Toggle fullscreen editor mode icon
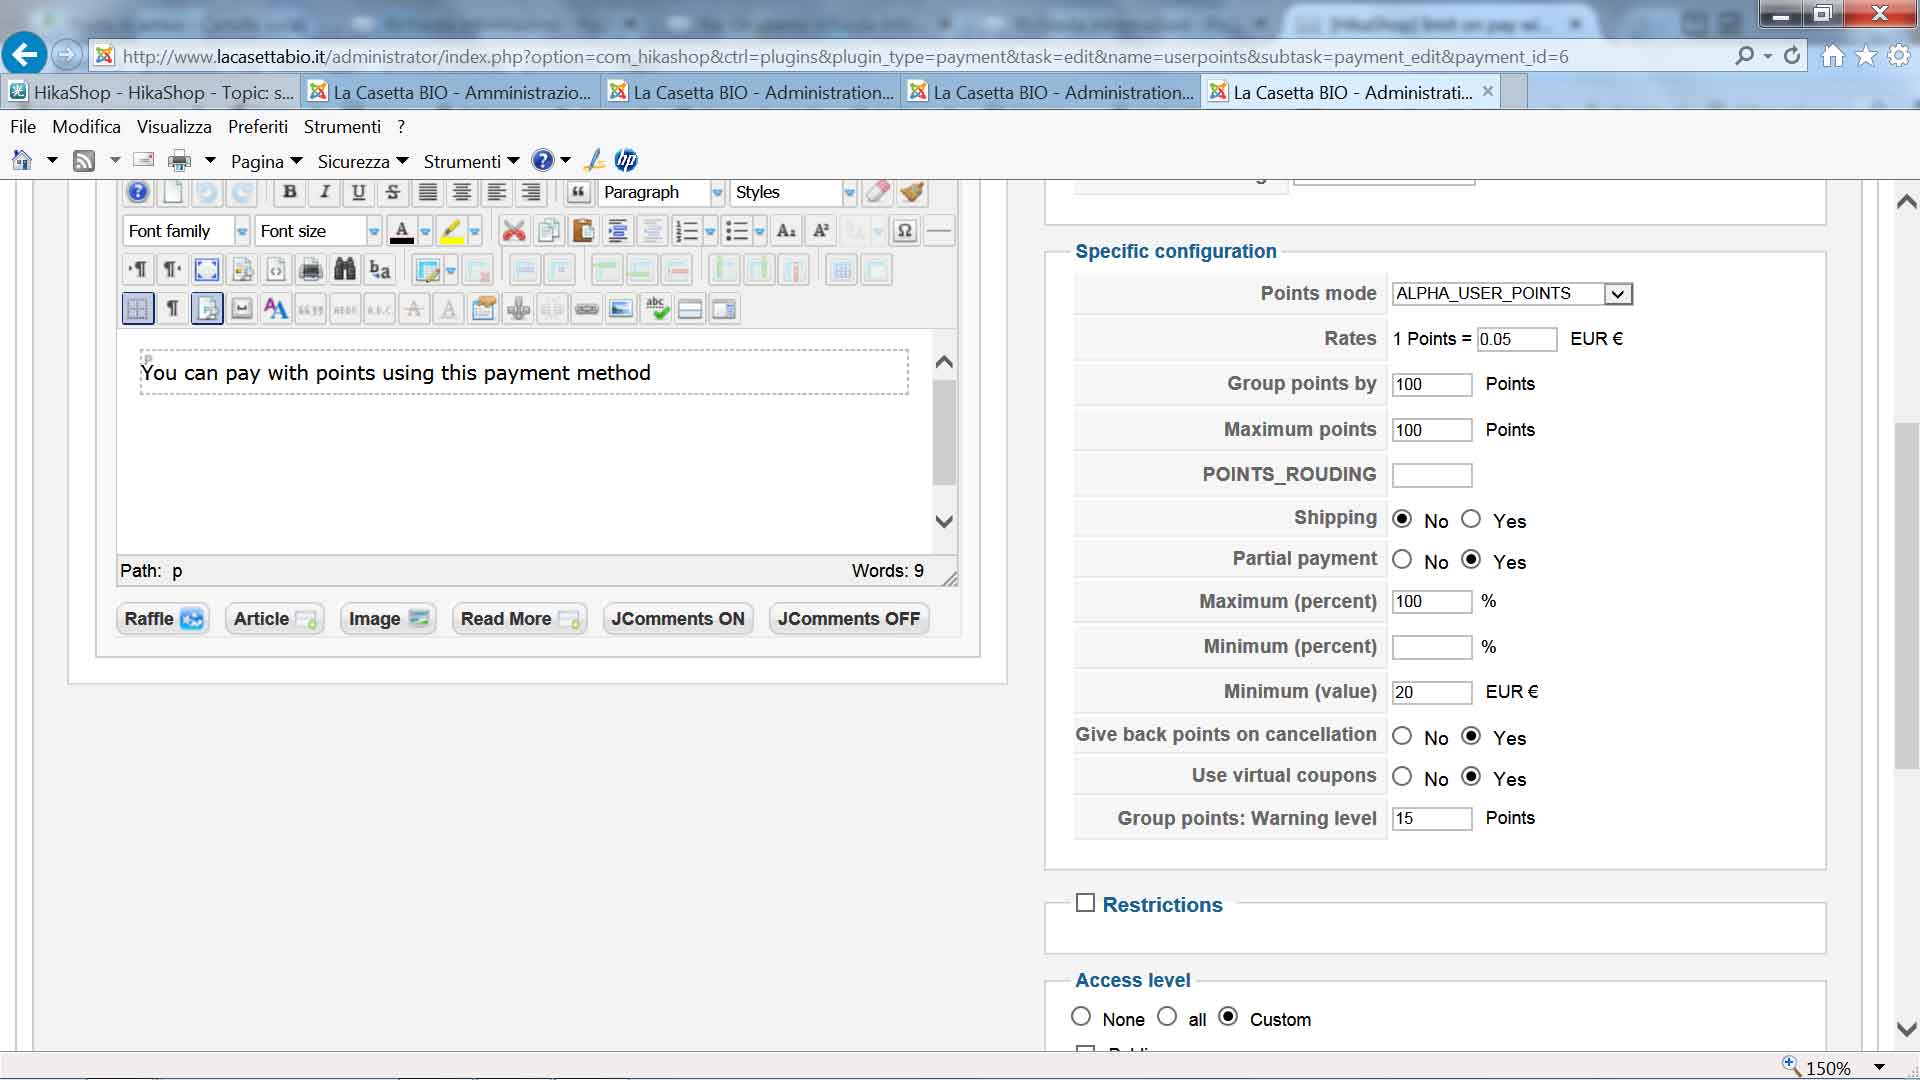Image resolution: width=1920 pixels, height=1080 pixels. point(207,270)
